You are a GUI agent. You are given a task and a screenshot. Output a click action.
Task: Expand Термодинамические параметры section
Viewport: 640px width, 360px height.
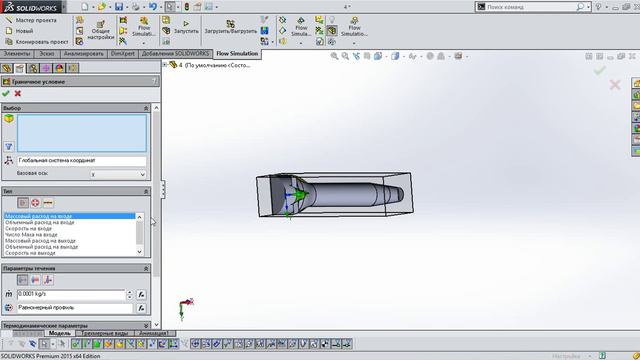146,326
